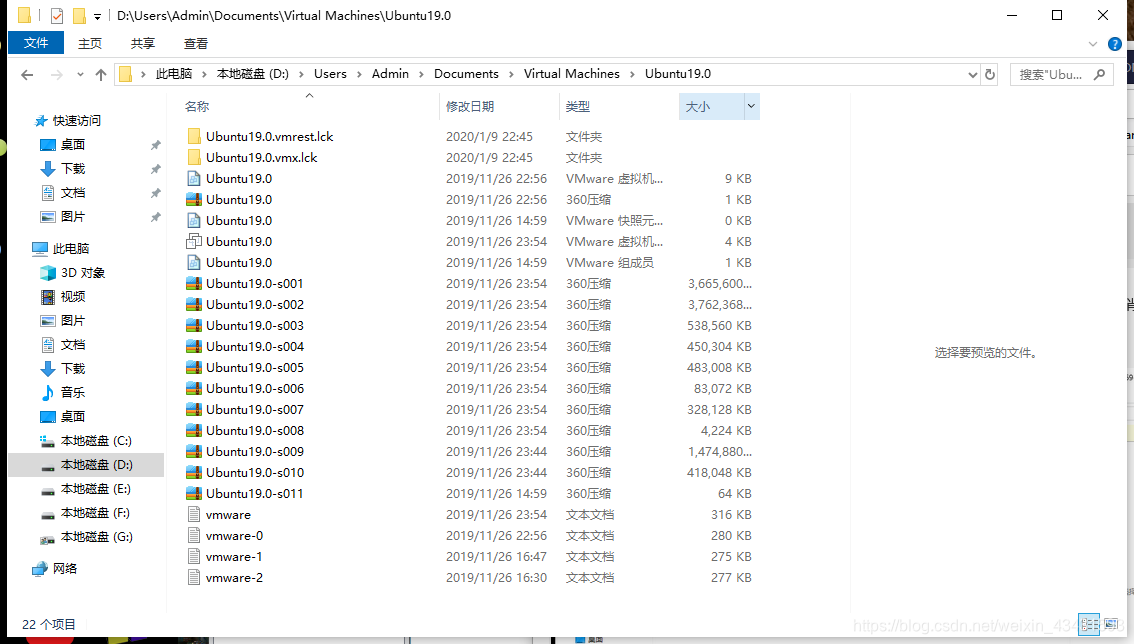This screenshot has width=1134, height=644.
Task: Click the Forward navigation arrow
Action: click(56, 75)
